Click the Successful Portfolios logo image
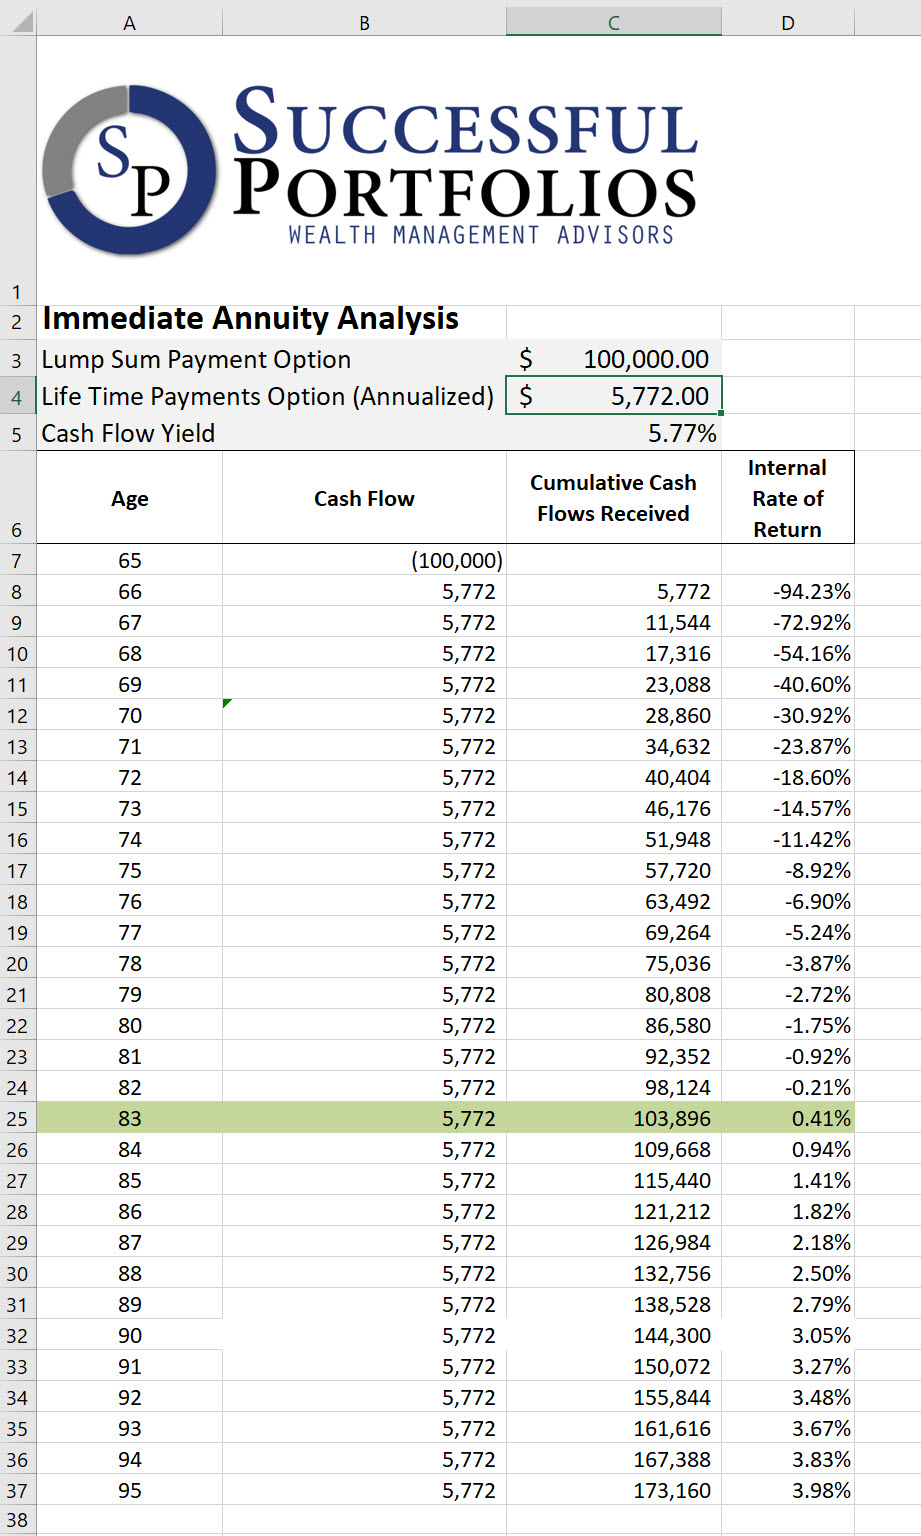Image resolution: width=921 pixels, height=1536 pixels. click(371, 168)
